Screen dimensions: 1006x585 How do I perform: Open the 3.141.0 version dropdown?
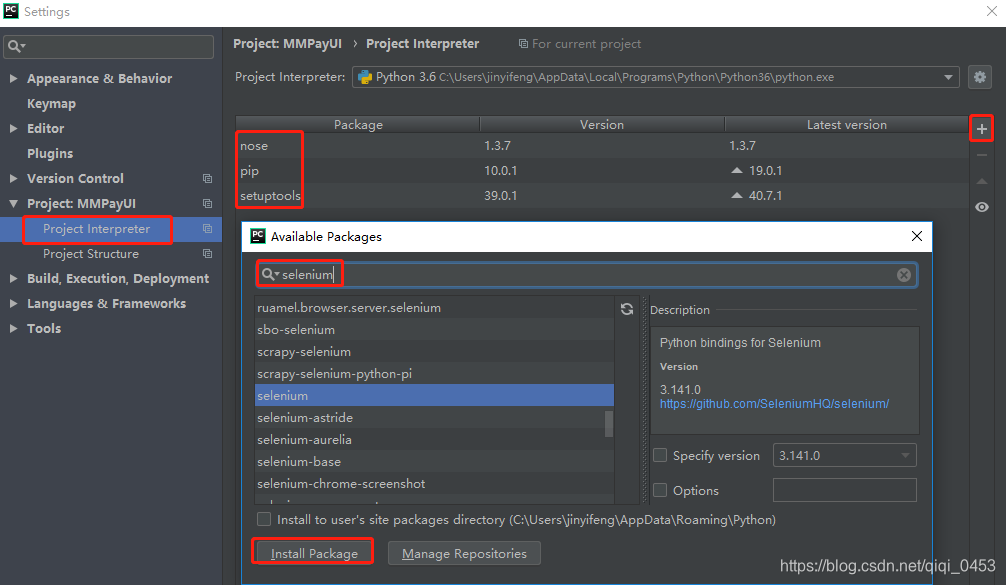(905, 455)
